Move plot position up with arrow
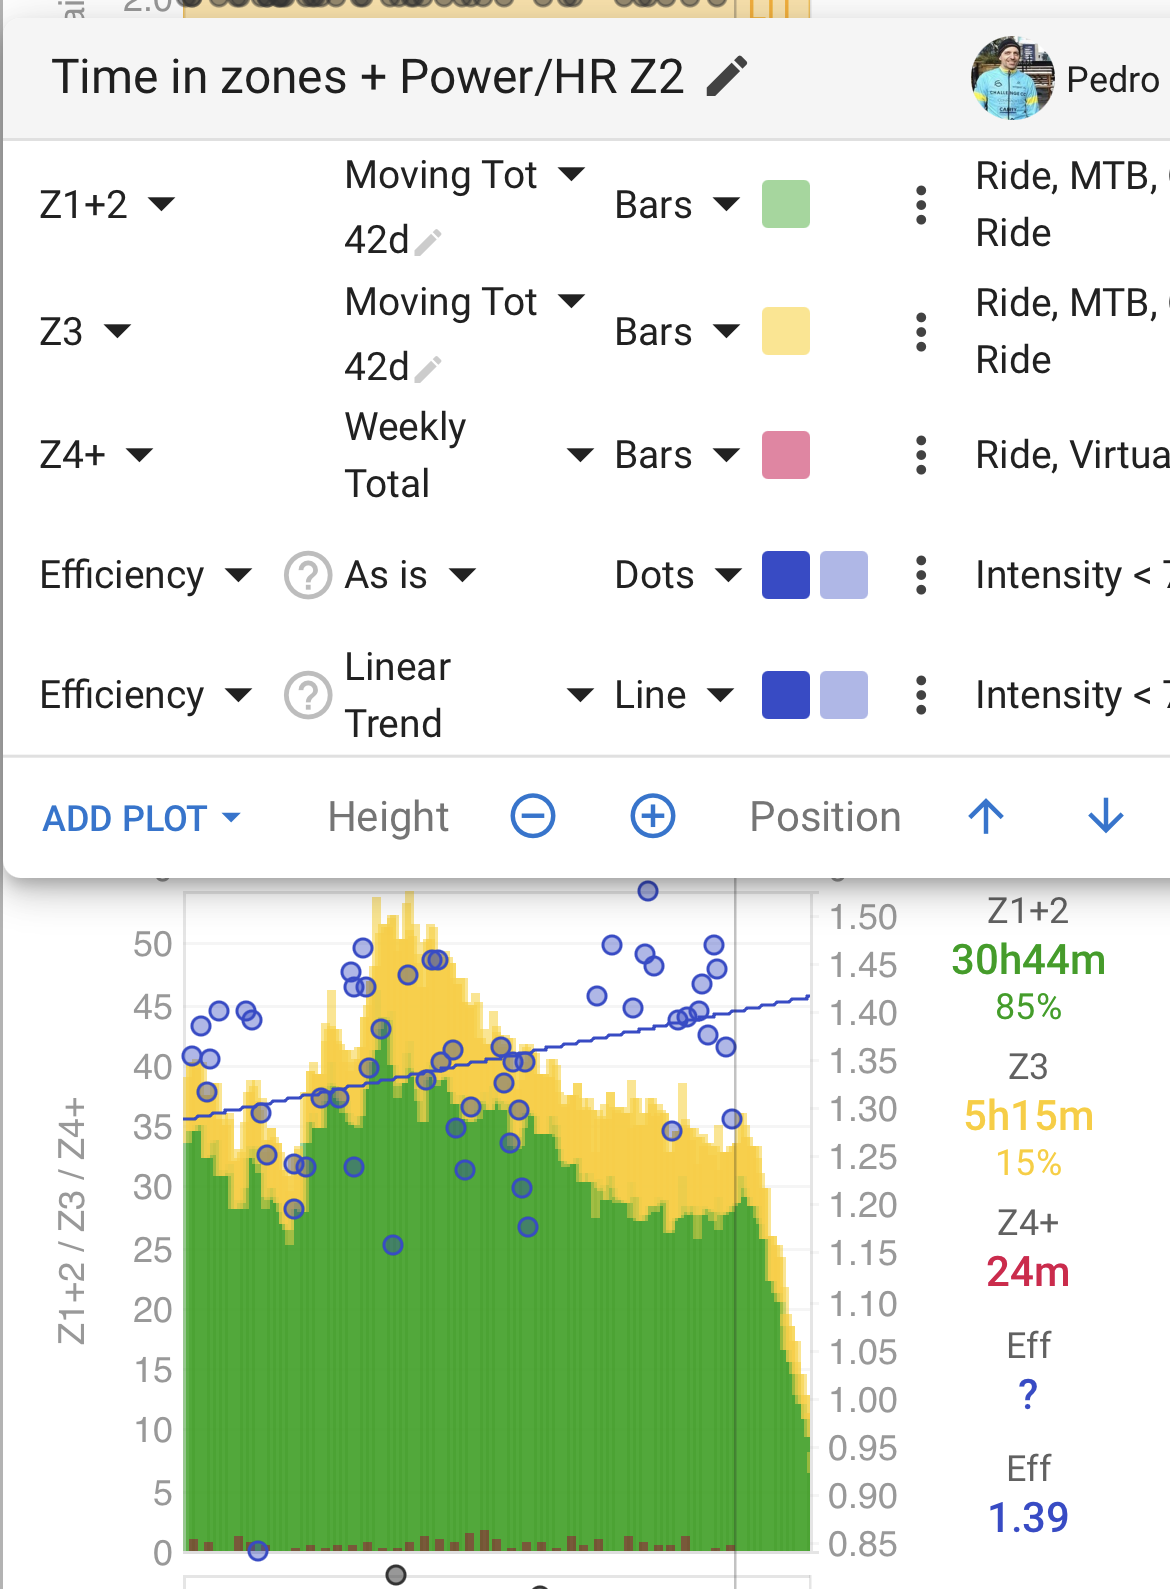The height and width of the screenshot is (1589, 1170). pyautogui.click(x=986, y=817)
